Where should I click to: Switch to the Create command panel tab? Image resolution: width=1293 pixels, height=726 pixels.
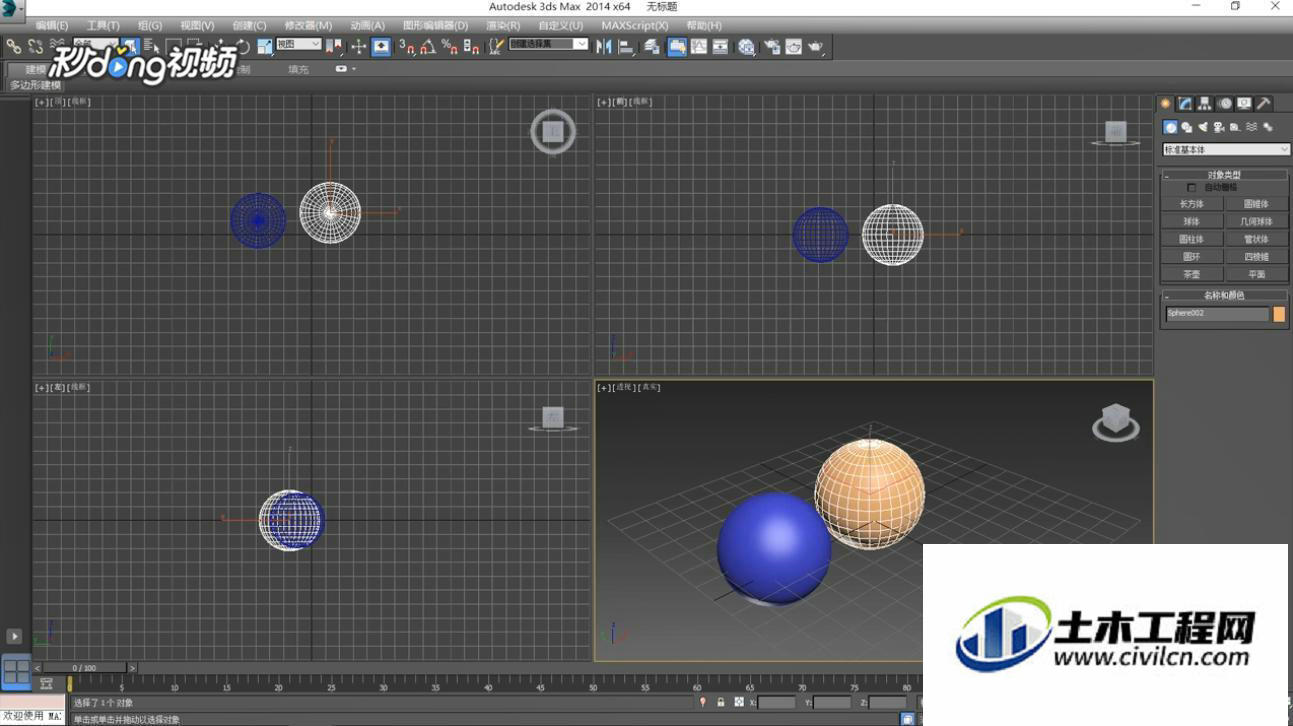point(1165,104)
